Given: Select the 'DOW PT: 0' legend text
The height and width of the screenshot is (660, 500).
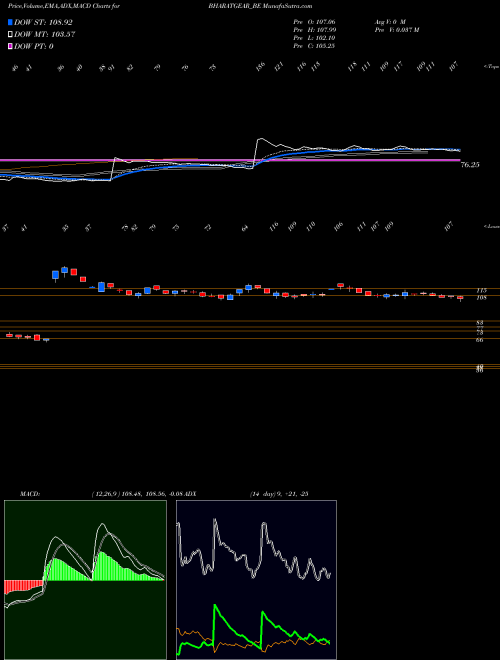Looking at the screenshot, I should (34, 46).
